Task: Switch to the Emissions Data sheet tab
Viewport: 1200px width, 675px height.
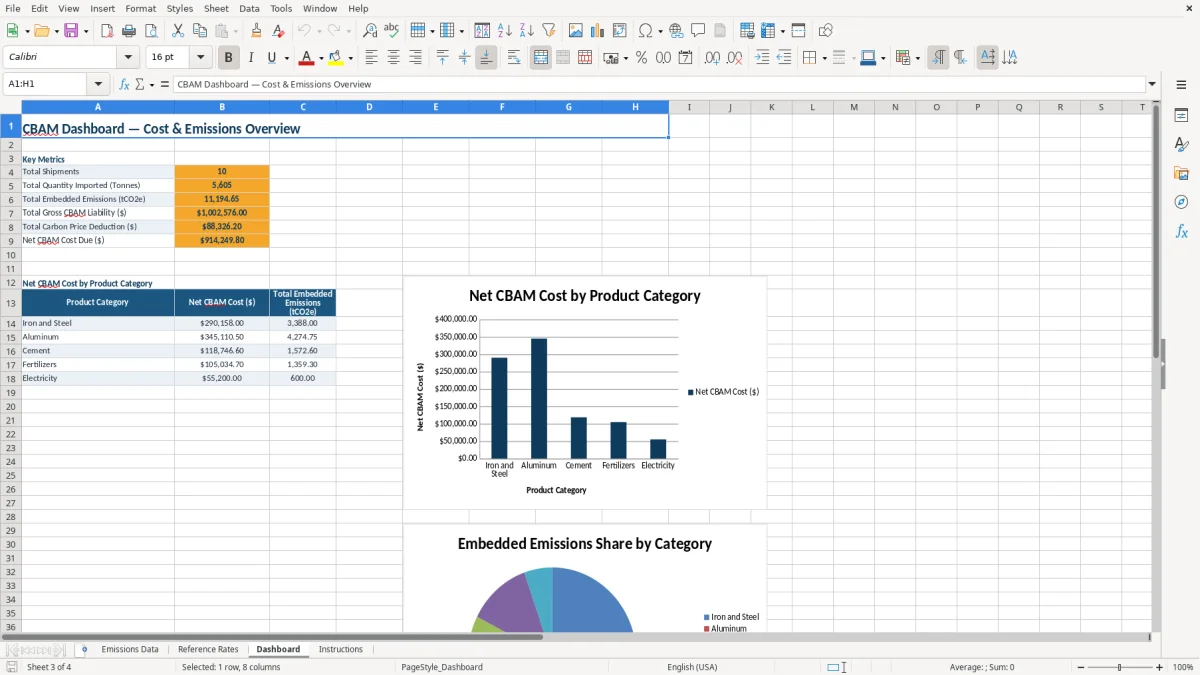Action: click(130, 649)
